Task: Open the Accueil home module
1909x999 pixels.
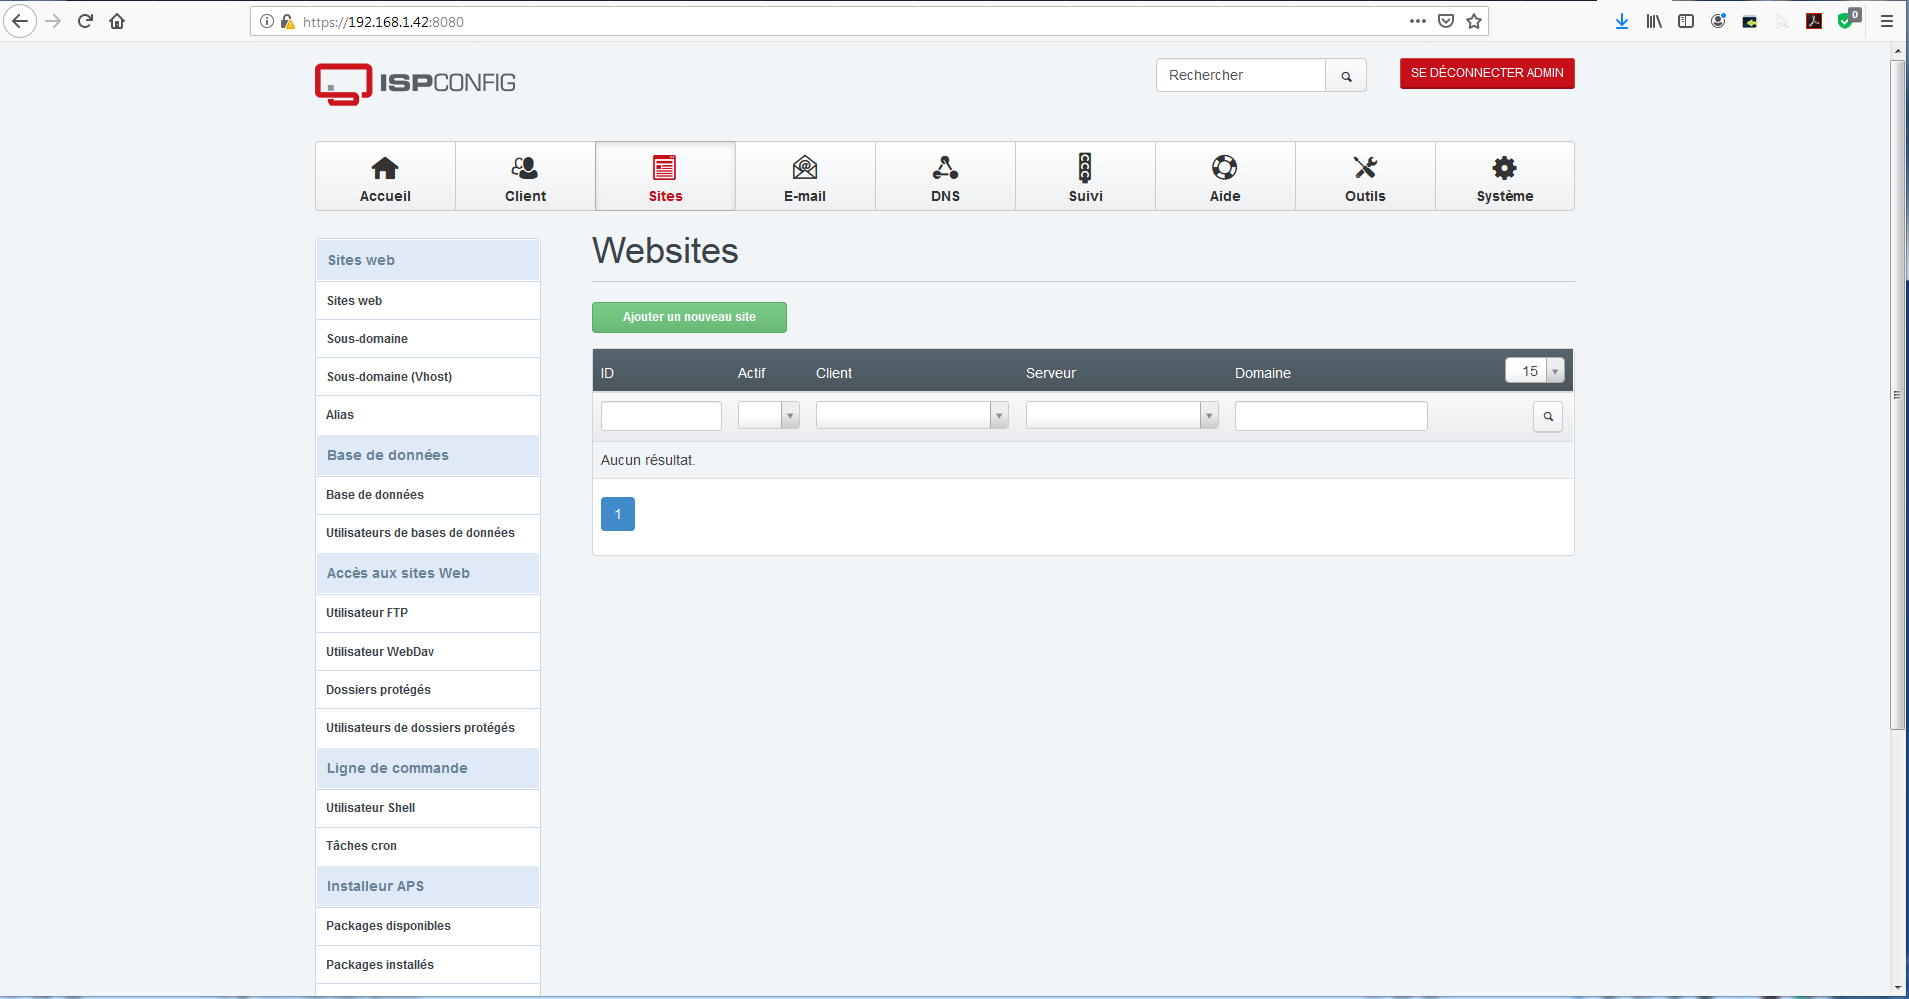Action: 385,177
